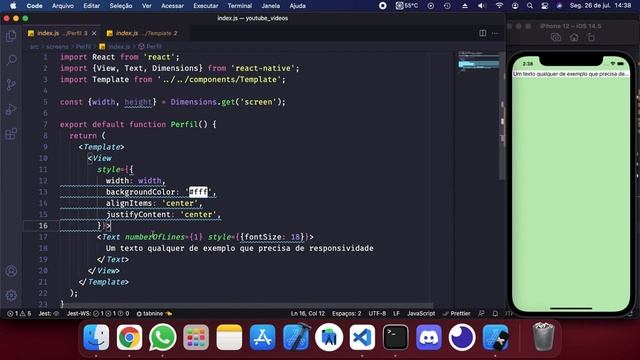
Task: Open Terminal app from the Dock
Action: (396, 338)
